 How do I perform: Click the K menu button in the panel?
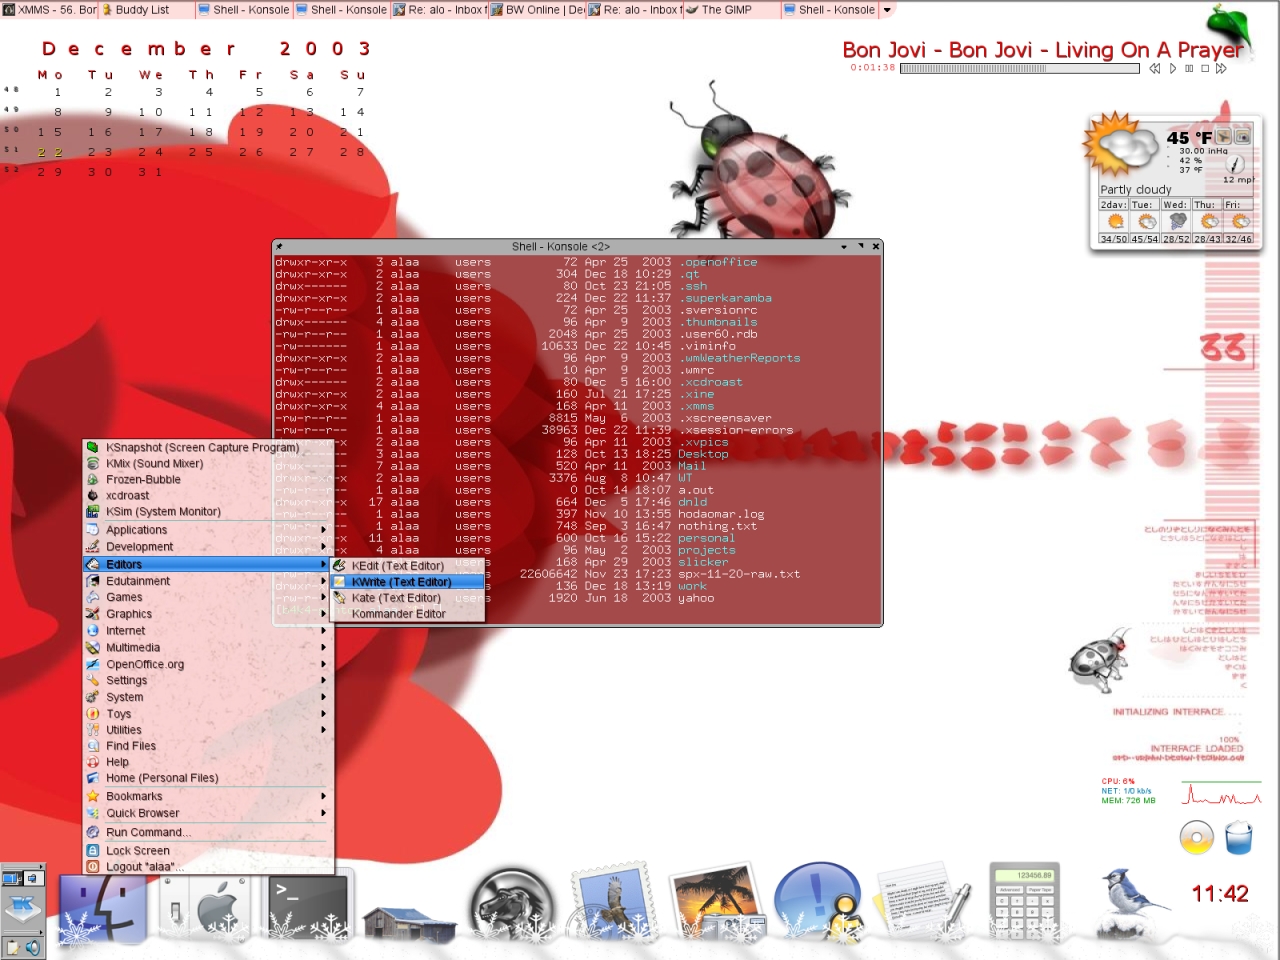click(21, 909)
